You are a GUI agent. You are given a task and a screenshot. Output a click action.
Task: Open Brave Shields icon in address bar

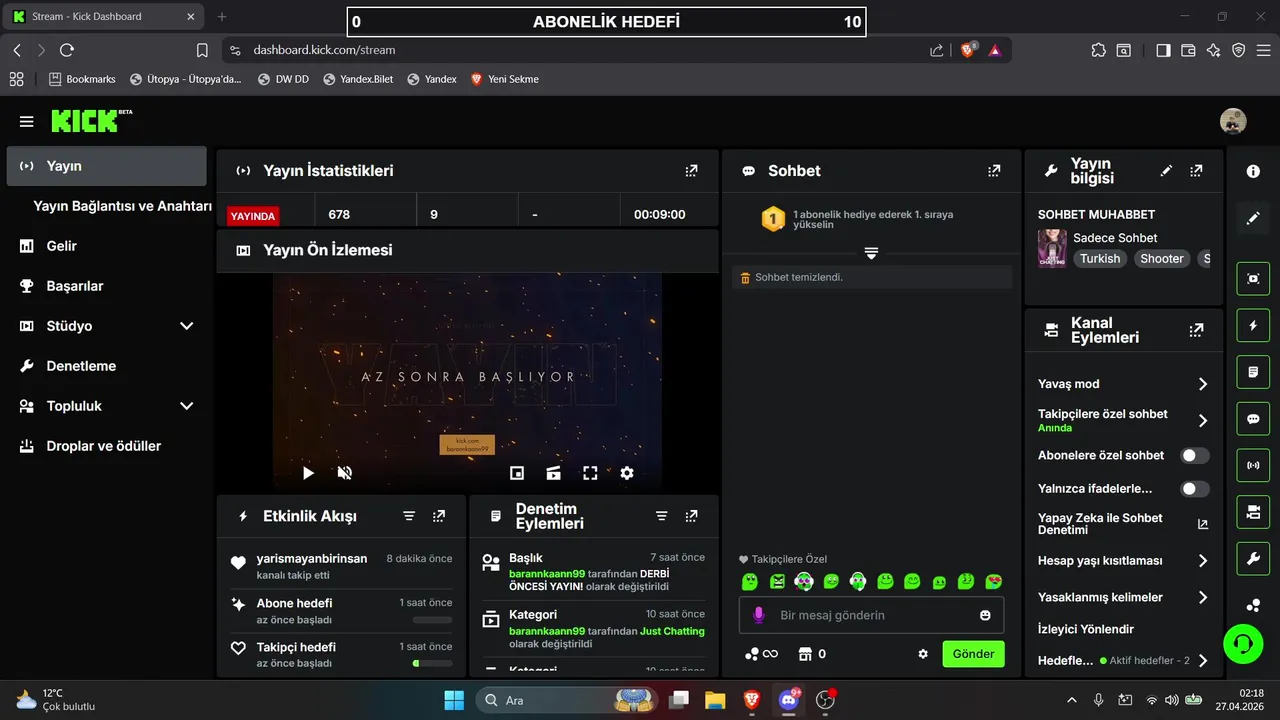click(967, 50)
